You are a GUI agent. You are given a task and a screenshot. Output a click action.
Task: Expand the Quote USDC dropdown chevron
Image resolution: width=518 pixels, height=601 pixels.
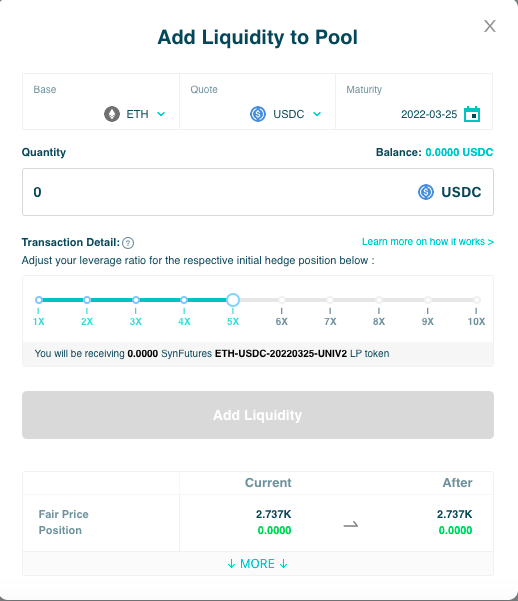pos(317,114)
